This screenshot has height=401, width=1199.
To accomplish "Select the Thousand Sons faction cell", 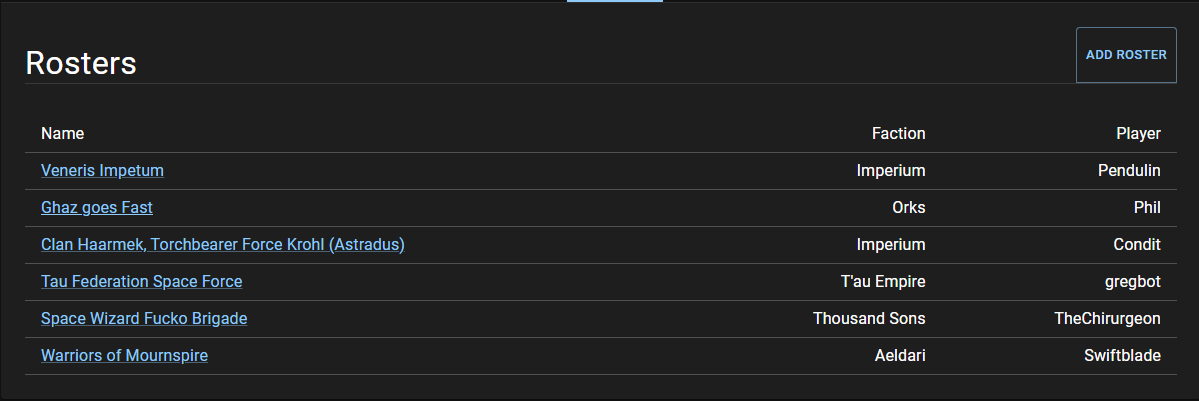I will (x=869, y=319).
